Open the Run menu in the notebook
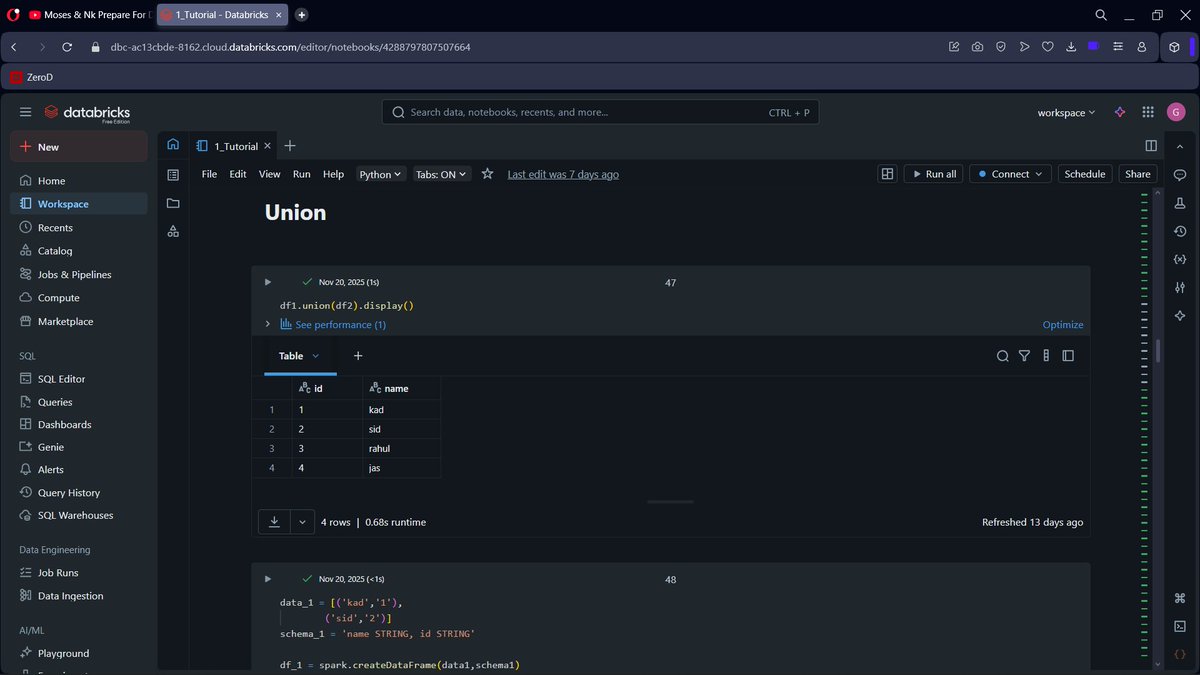This screenshot has width=1200, height=675. tap(301, 173)
